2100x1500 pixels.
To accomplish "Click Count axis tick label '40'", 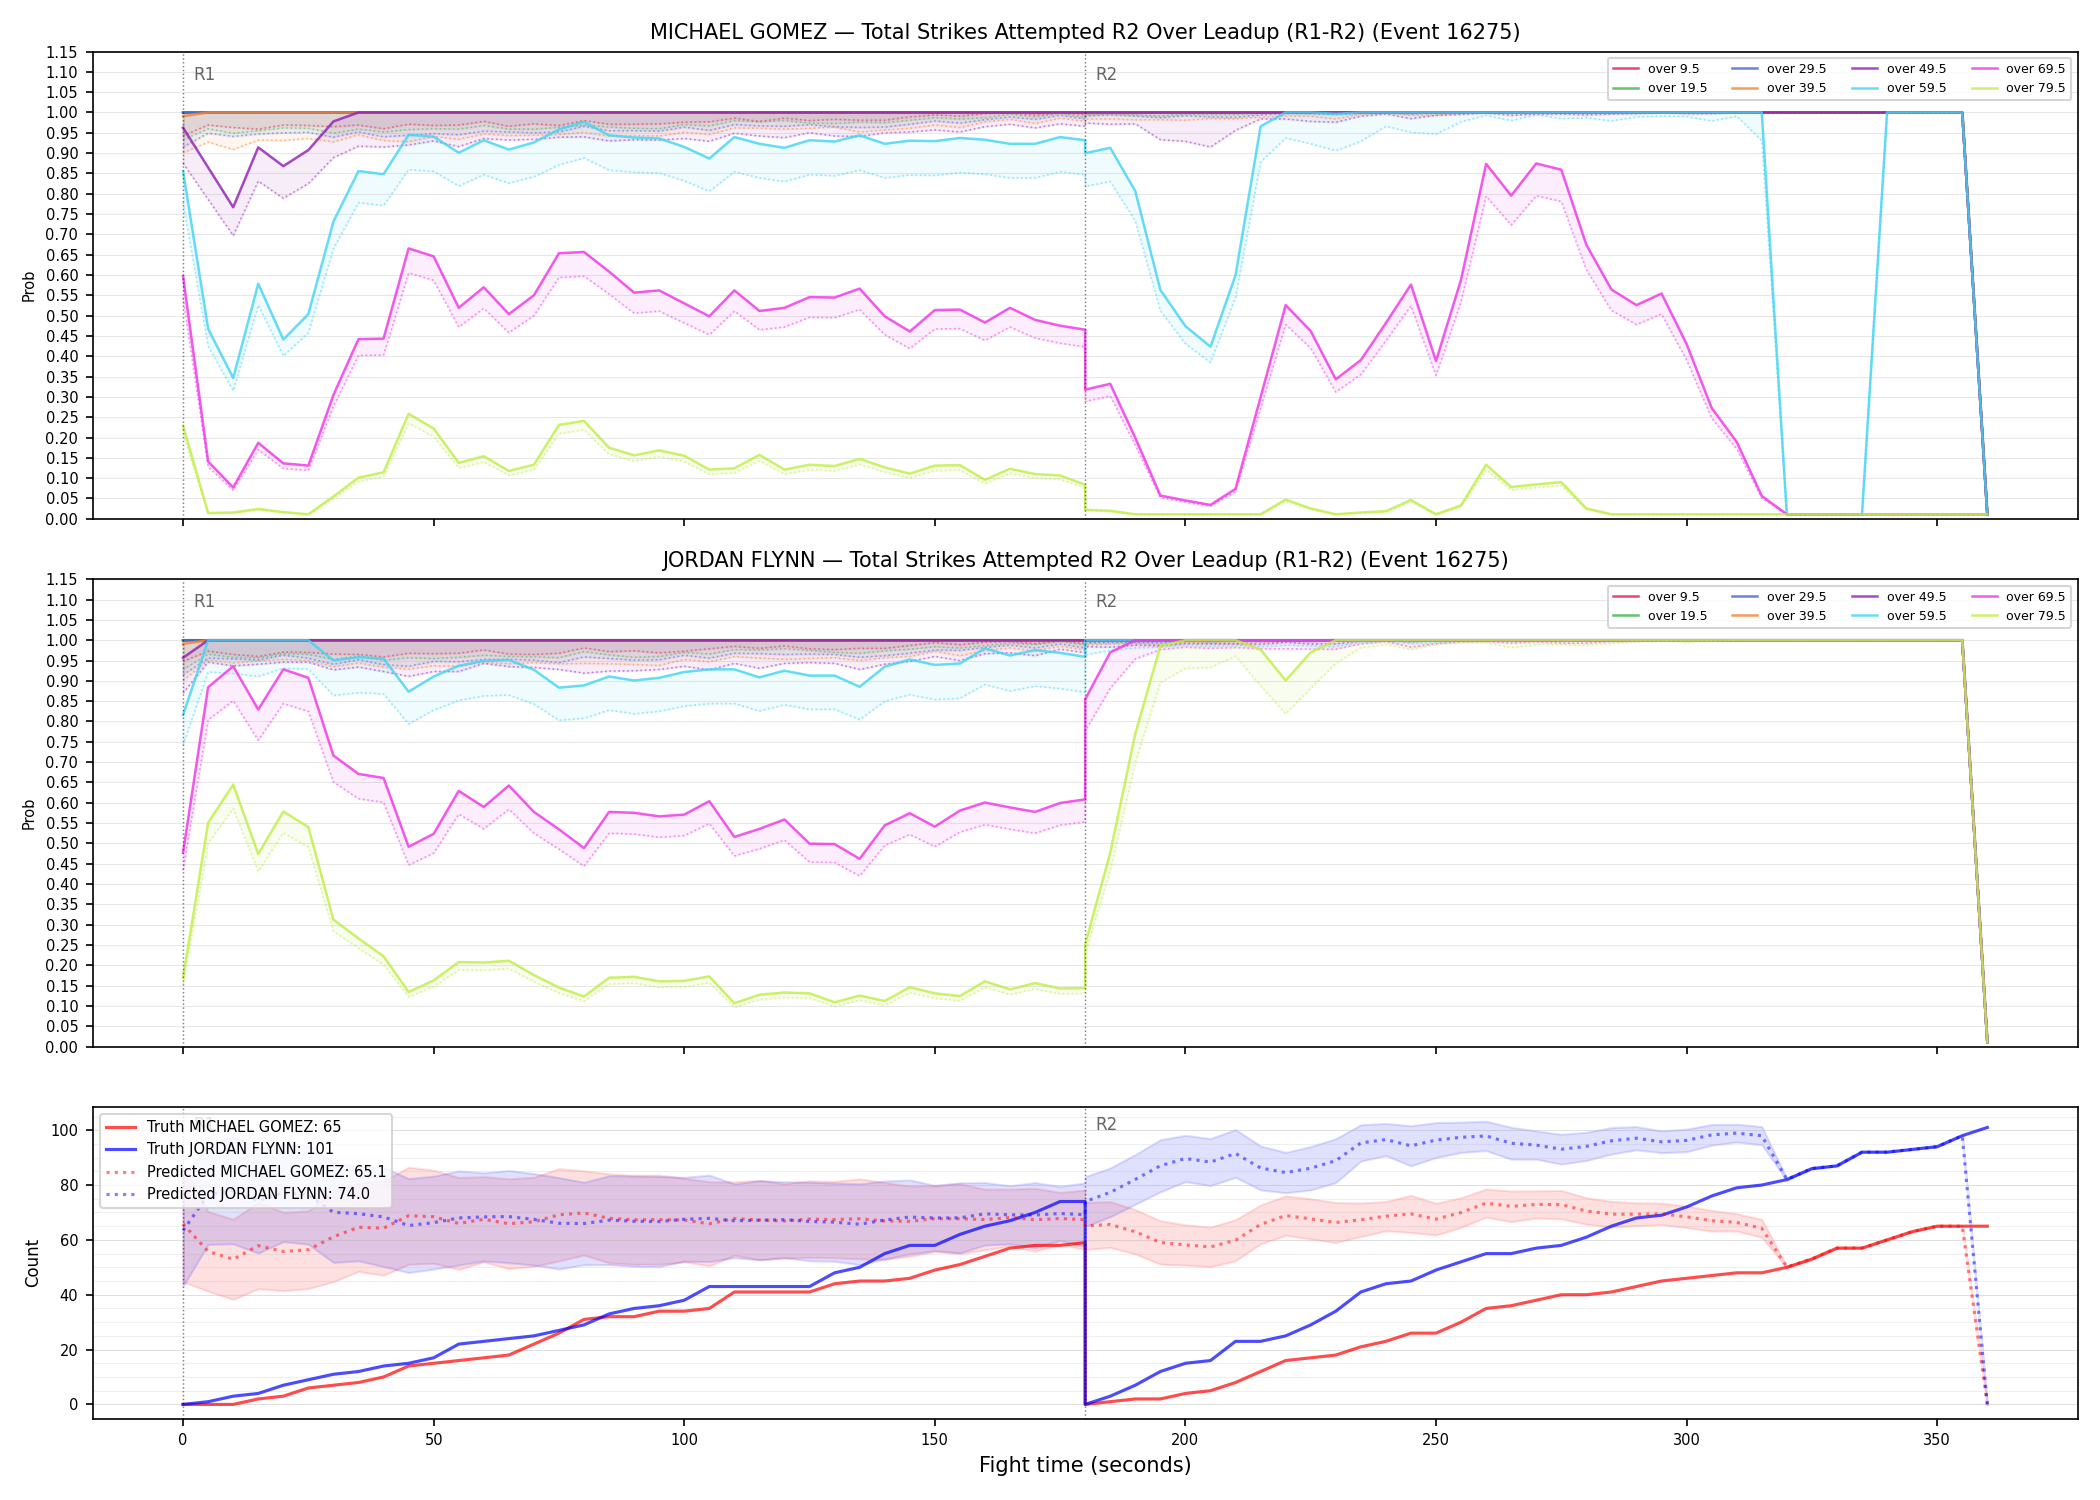I will (x=69, y=1295).
